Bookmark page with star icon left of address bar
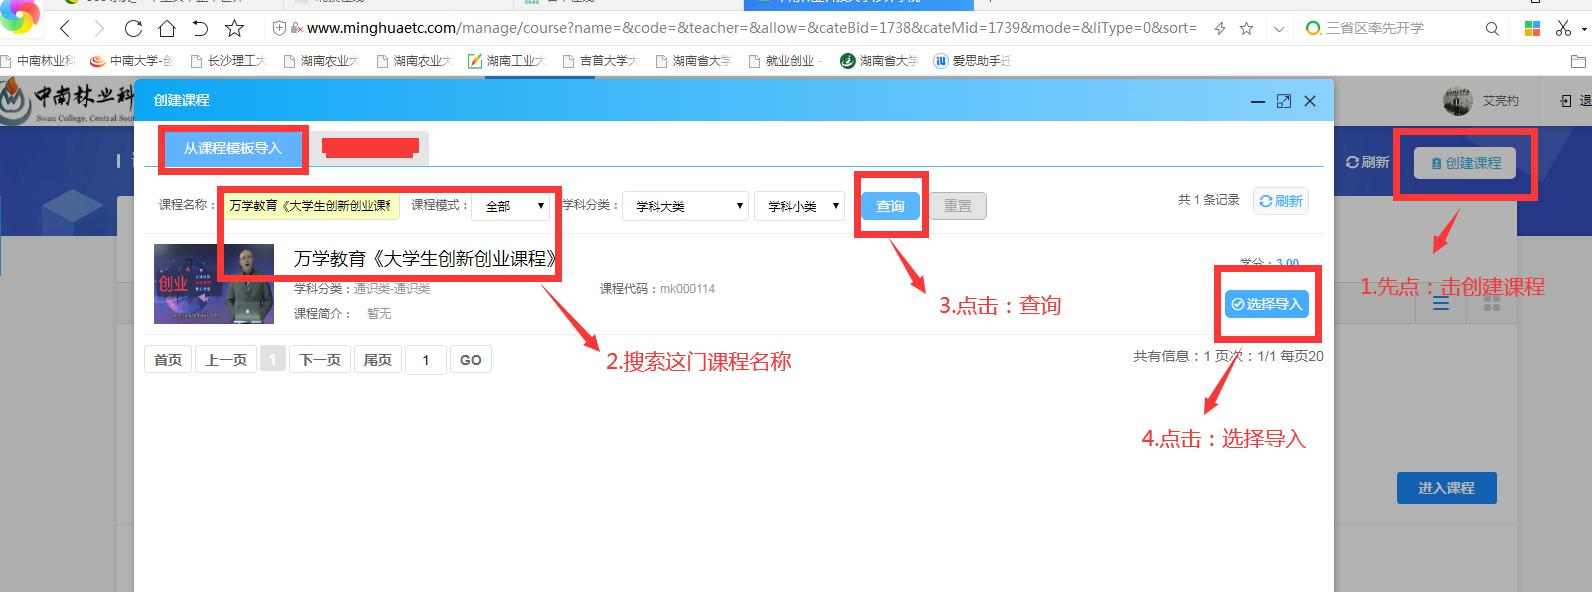Screen dimensions: 1592x592 point(234,28)
